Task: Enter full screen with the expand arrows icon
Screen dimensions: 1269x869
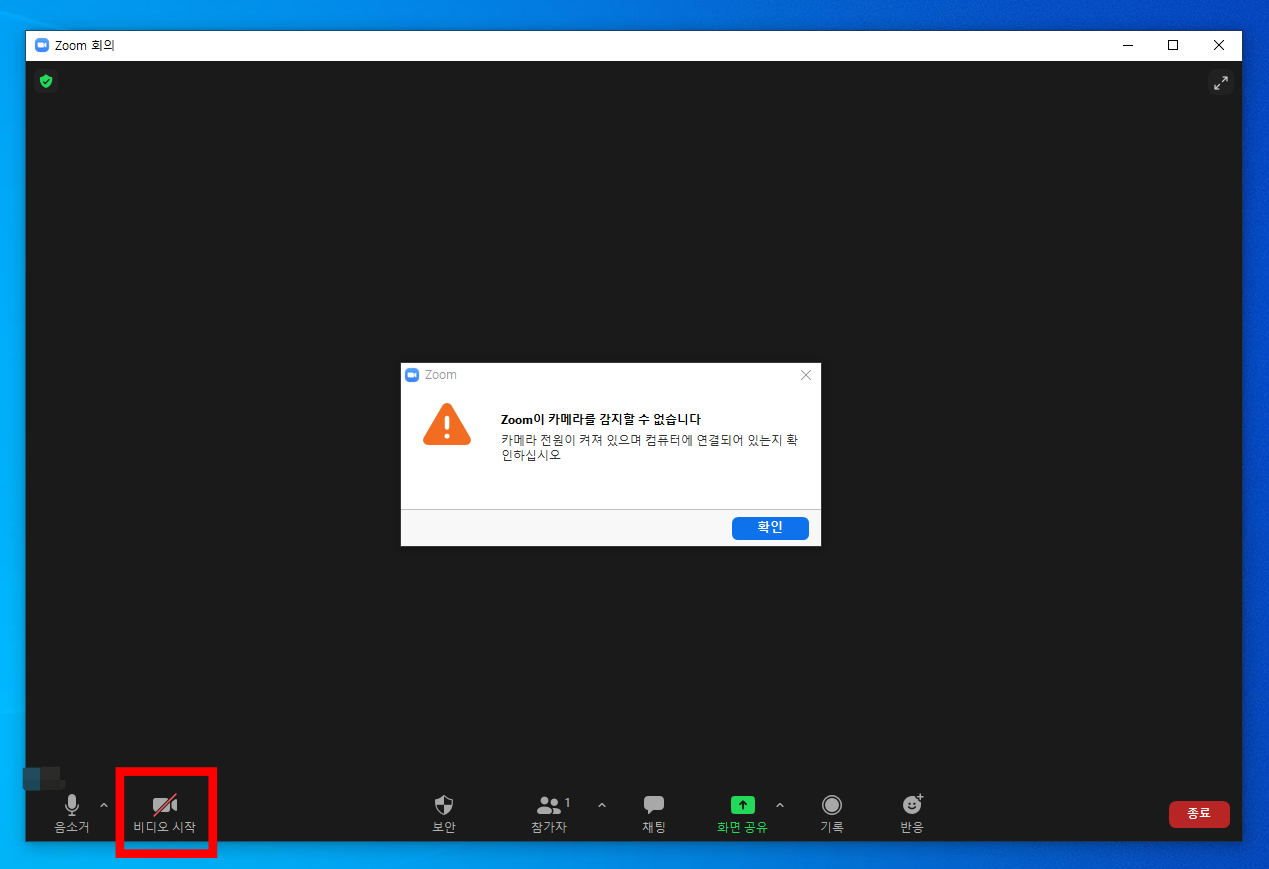Action: point(1221,83)
